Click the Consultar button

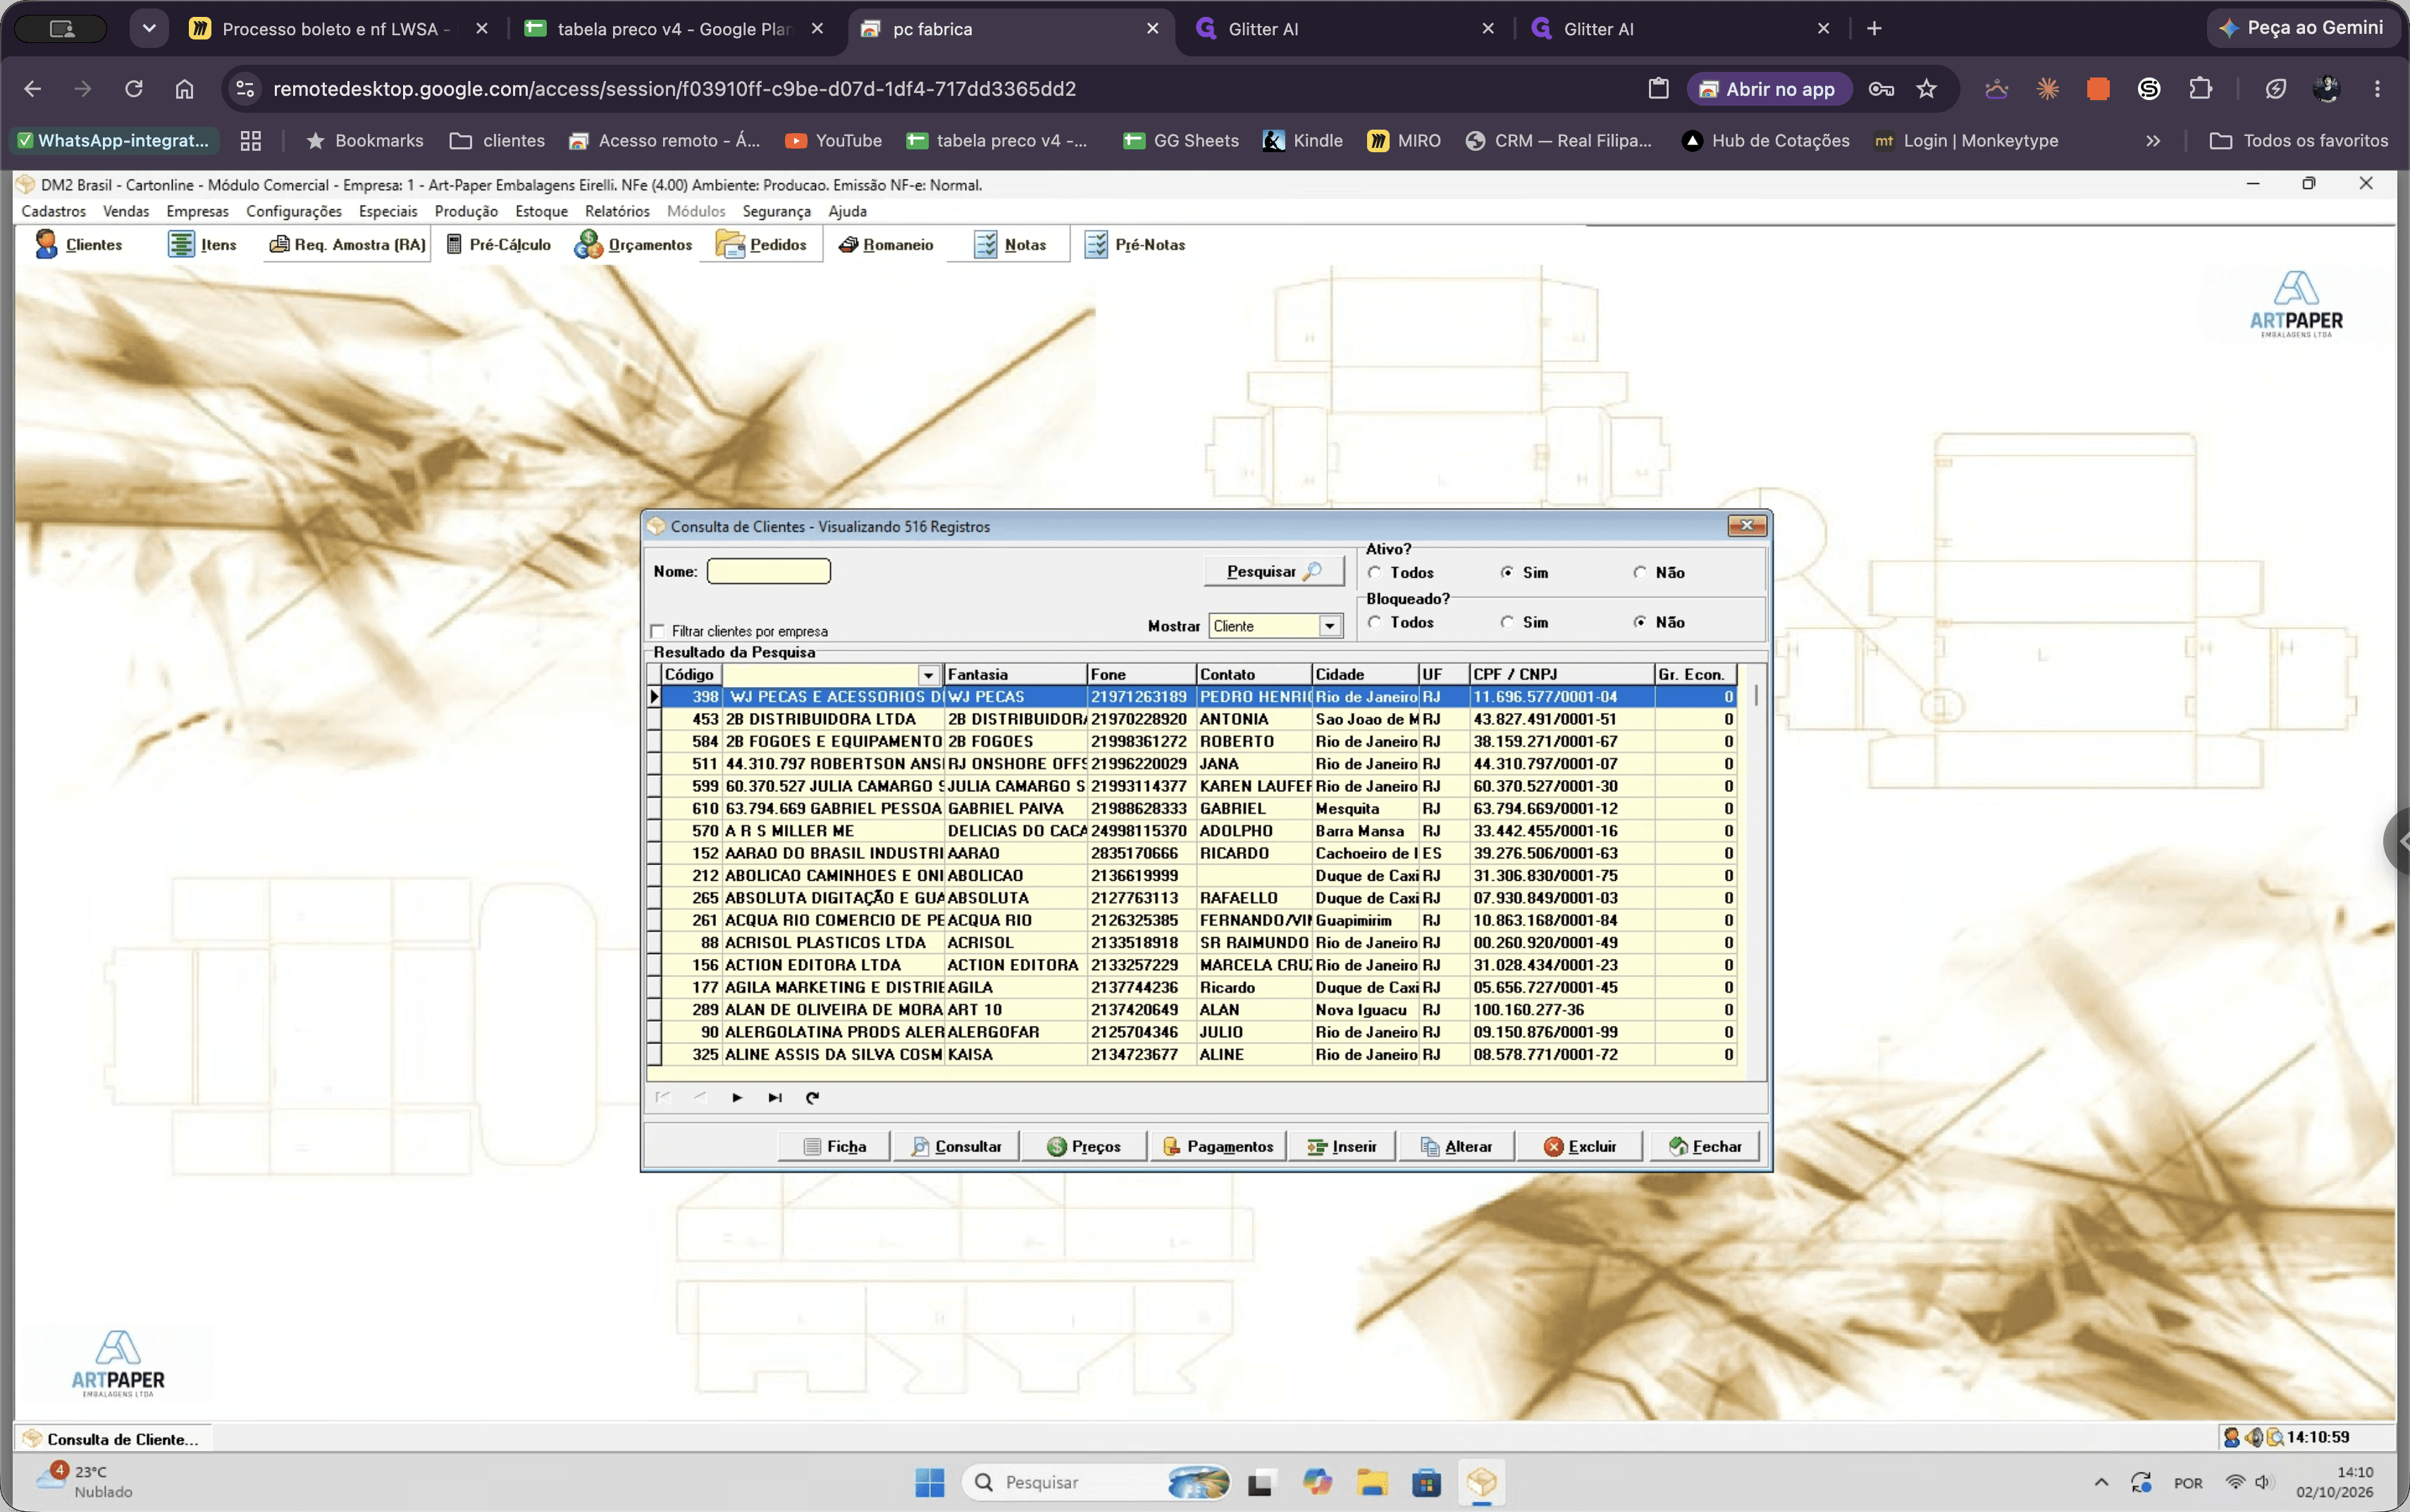coord(956,1146)
